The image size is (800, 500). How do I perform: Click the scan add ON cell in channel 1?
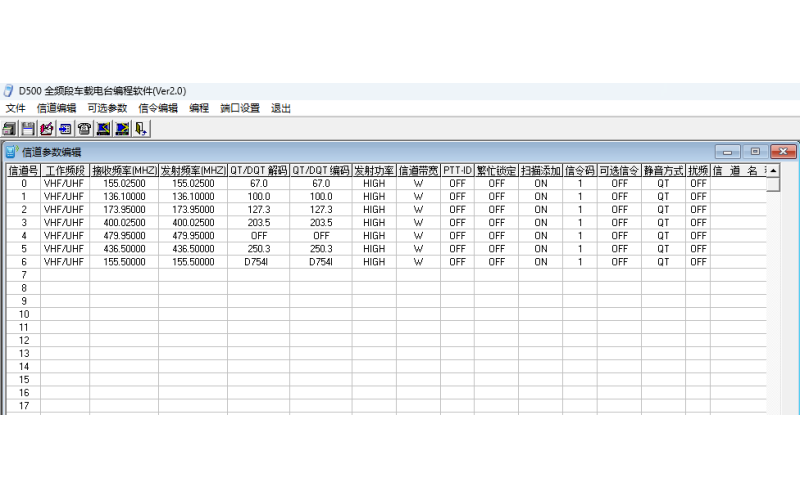tap(541, 196)
